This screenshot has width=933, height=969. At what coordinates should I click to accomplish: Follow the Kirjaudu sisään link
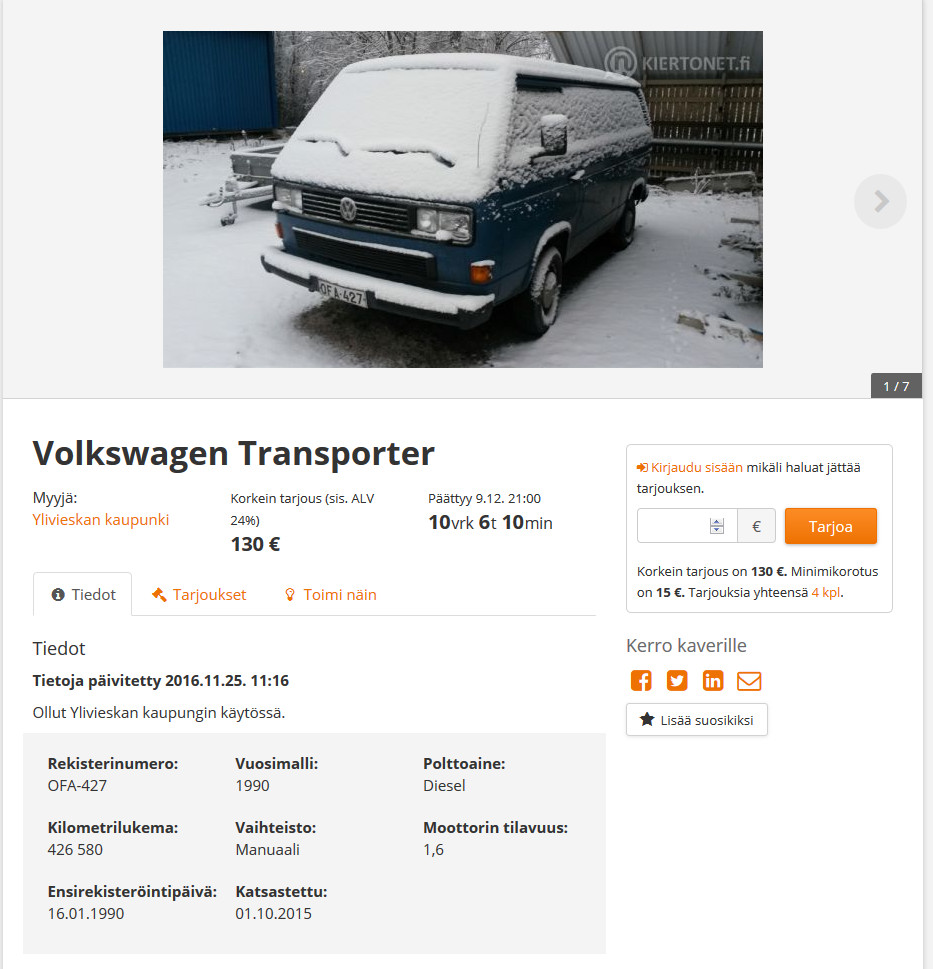(x=696, y=468)
